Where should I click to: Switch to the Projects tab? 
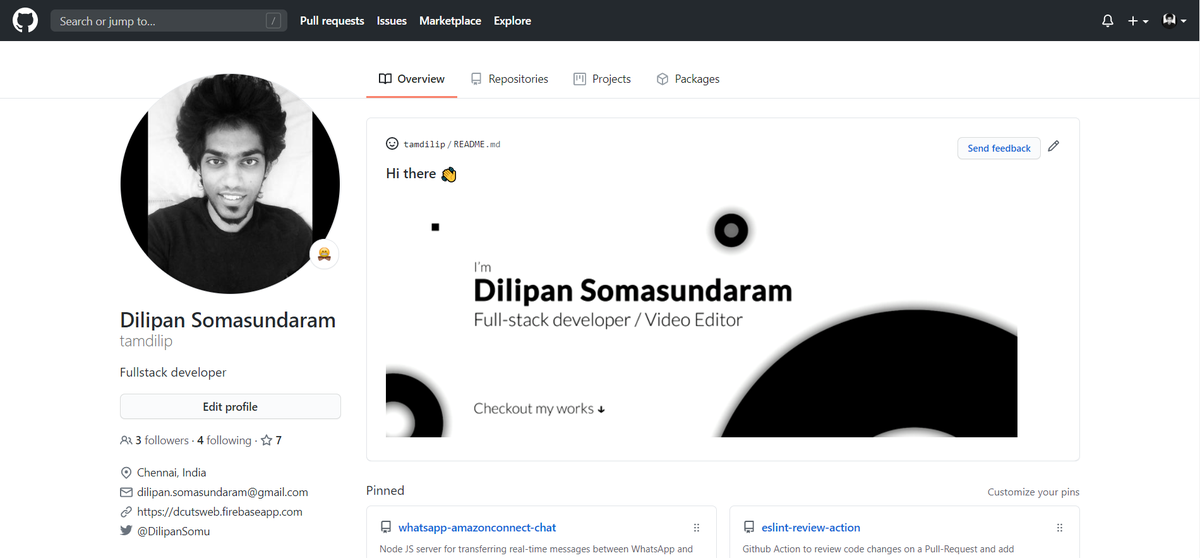[602, 79]
